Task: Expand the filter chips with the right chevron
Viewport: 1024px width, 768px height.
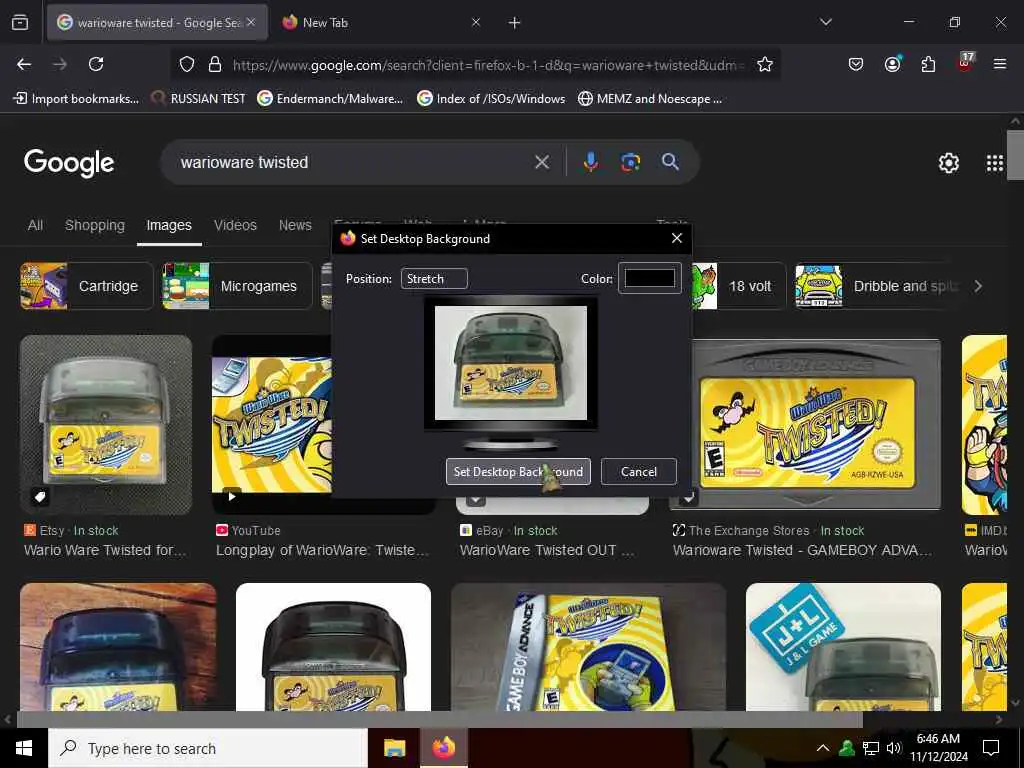Action: pos(978,286)
